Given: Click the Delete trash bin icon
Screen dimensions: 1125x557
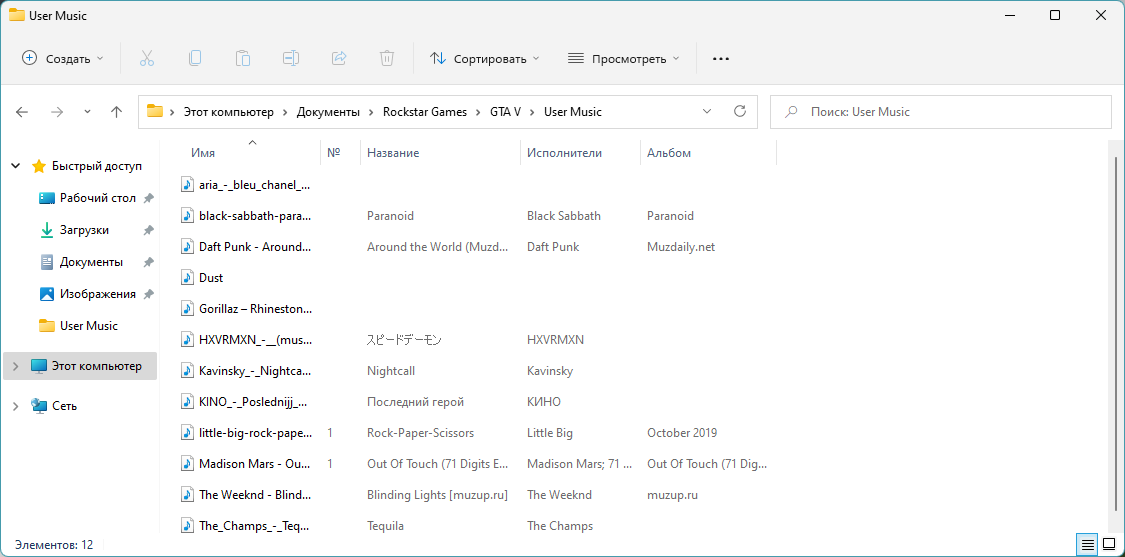Looking at the screenshot, I should coord(387,59).
